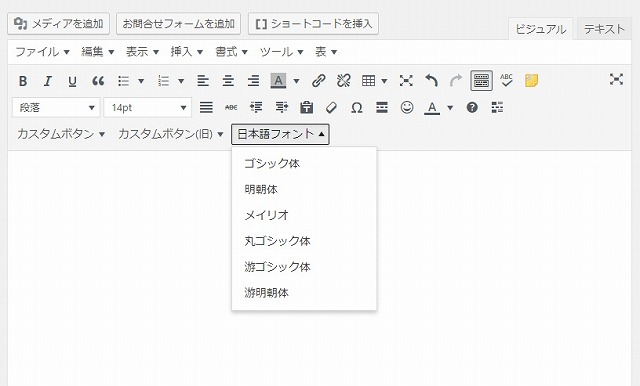
Task: Insert special character Omega
Action: 356,108
